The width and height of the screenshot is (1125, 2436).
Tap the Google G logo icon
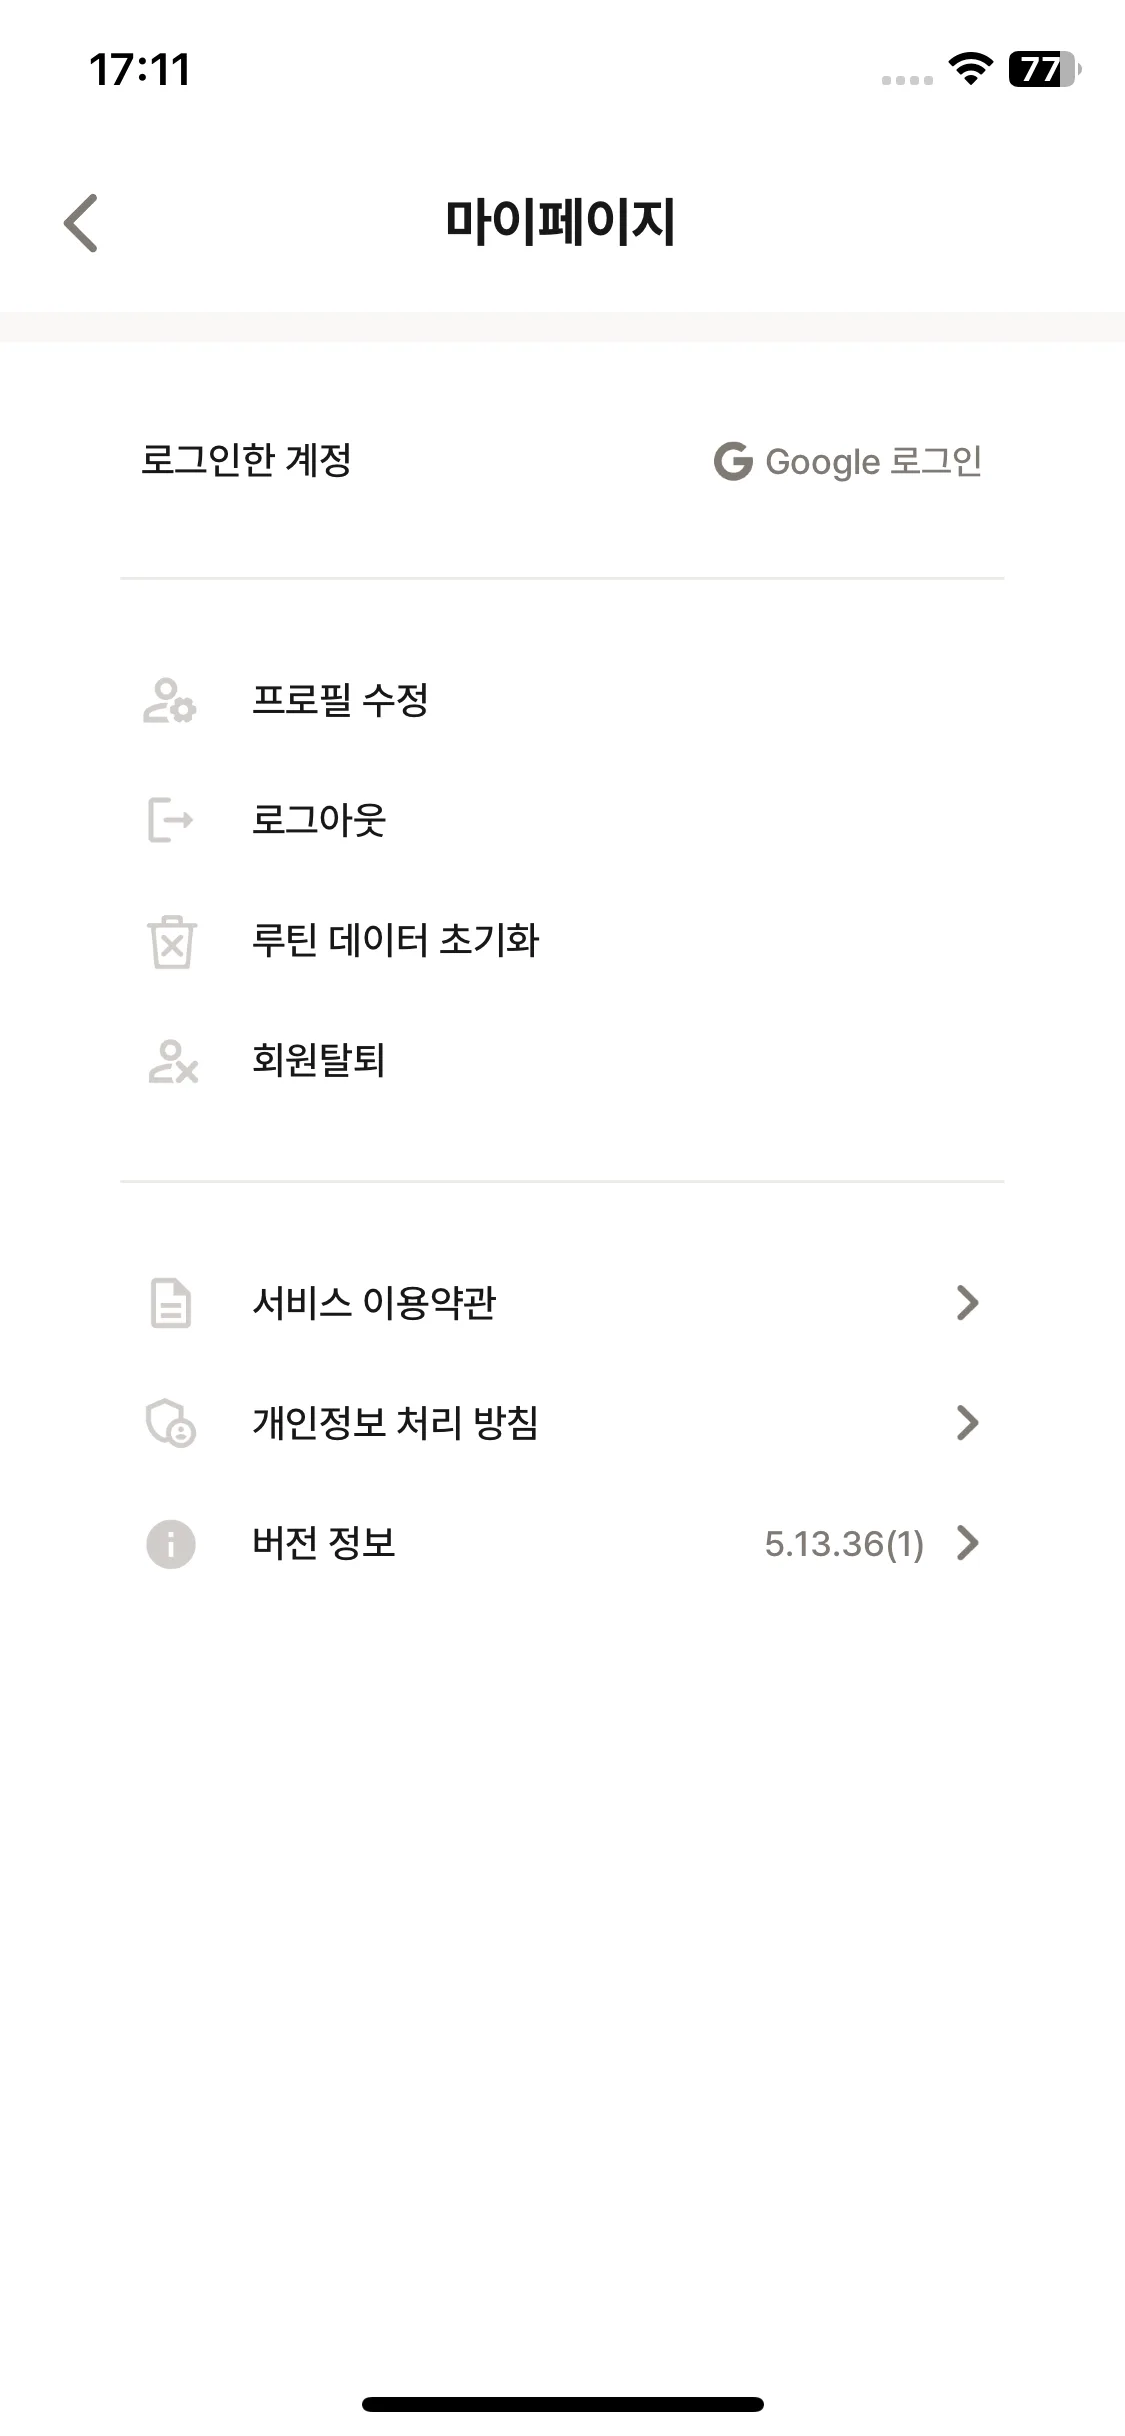click(x=733, y=461)
